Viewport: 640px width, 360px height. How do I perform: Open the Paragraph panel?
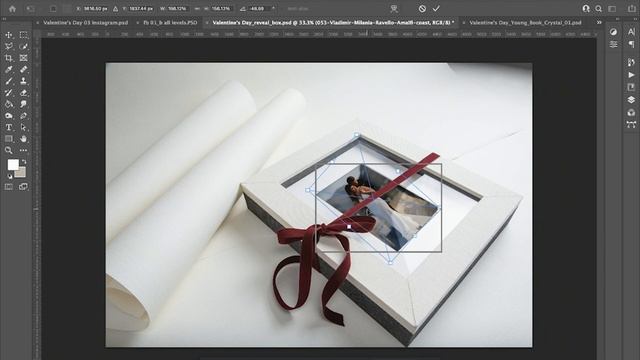(x=631, y=44)
